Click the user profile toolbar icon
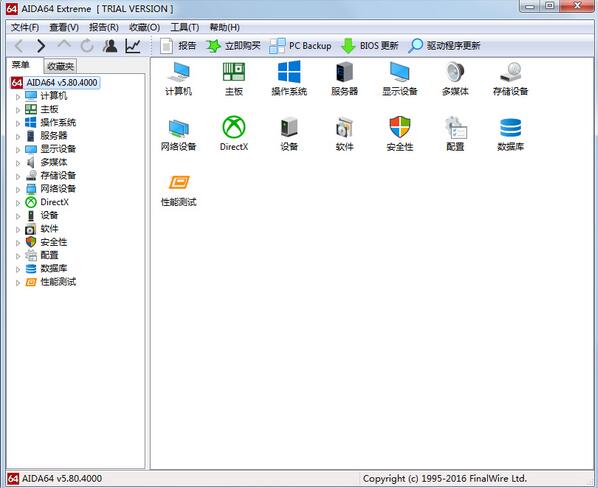The image size is (598, 488). pyautogui.click(x=110, y=46)
